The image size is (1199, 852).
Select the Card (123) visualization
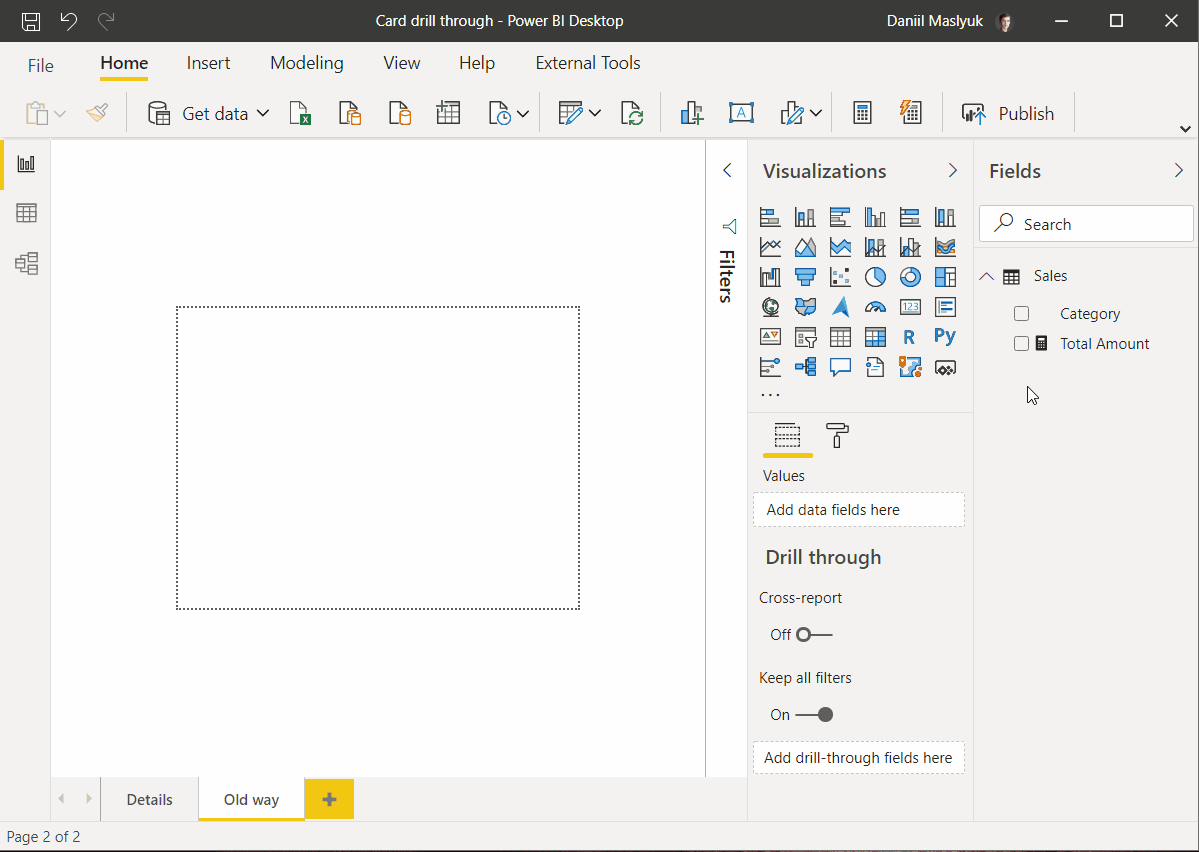(x=910, y=307)
